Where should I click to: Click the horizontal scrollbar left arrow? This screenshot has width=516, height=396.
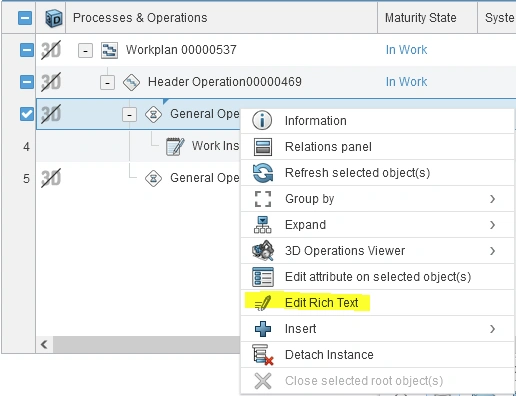point(44,344)
